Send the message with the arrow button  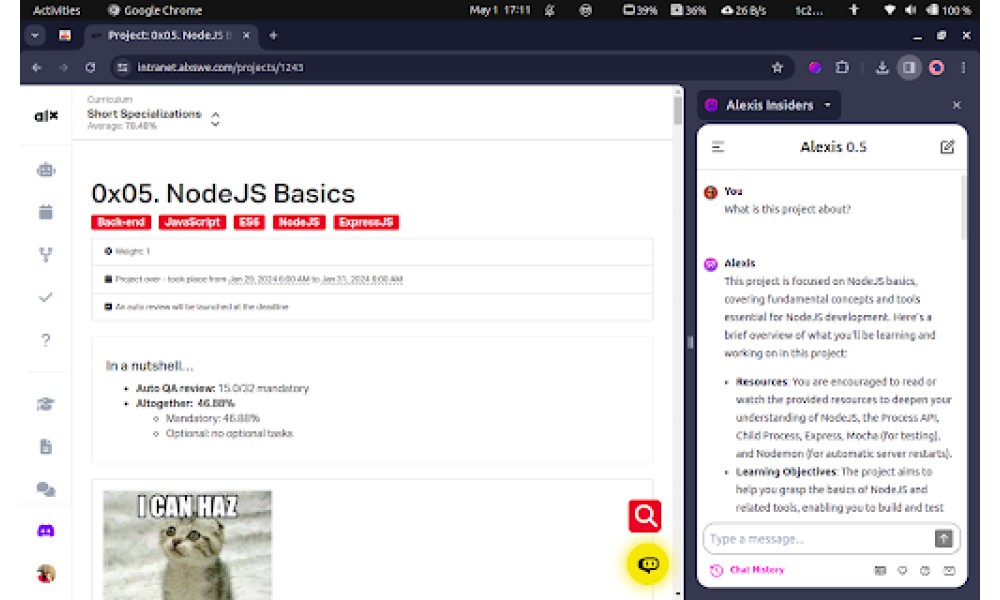click(x=943, y=539)
